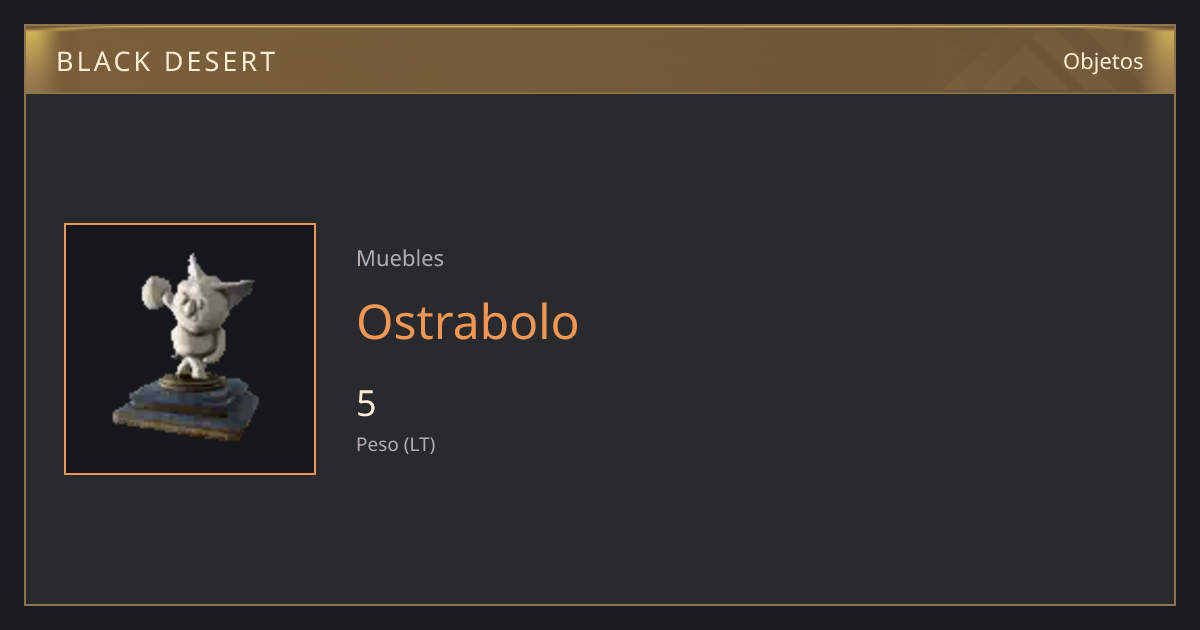Open the Muebles category label
Image resolution: width=1200 pixels, height=630 pixels.
tap(400, 258)
